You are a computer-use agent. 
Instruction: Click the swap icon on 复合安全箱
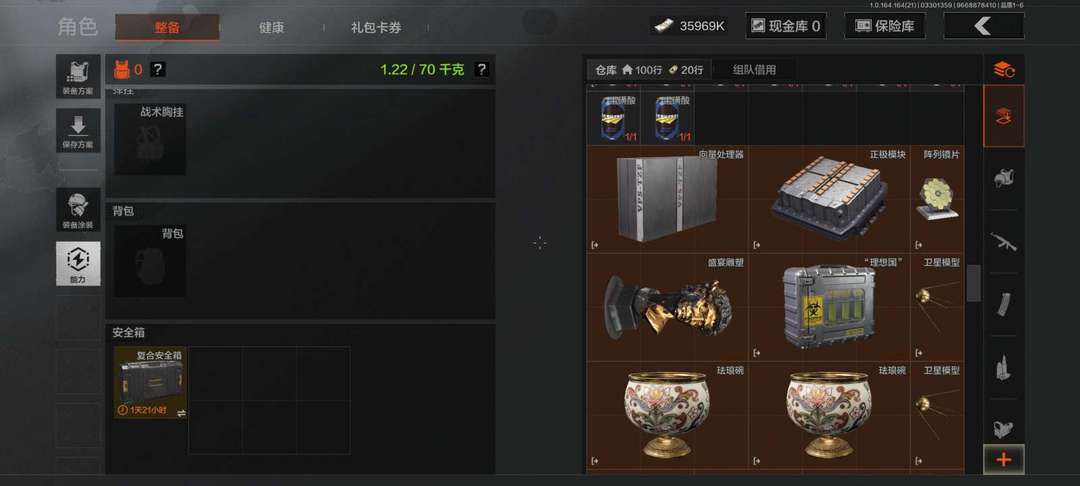tap(181, 412)
